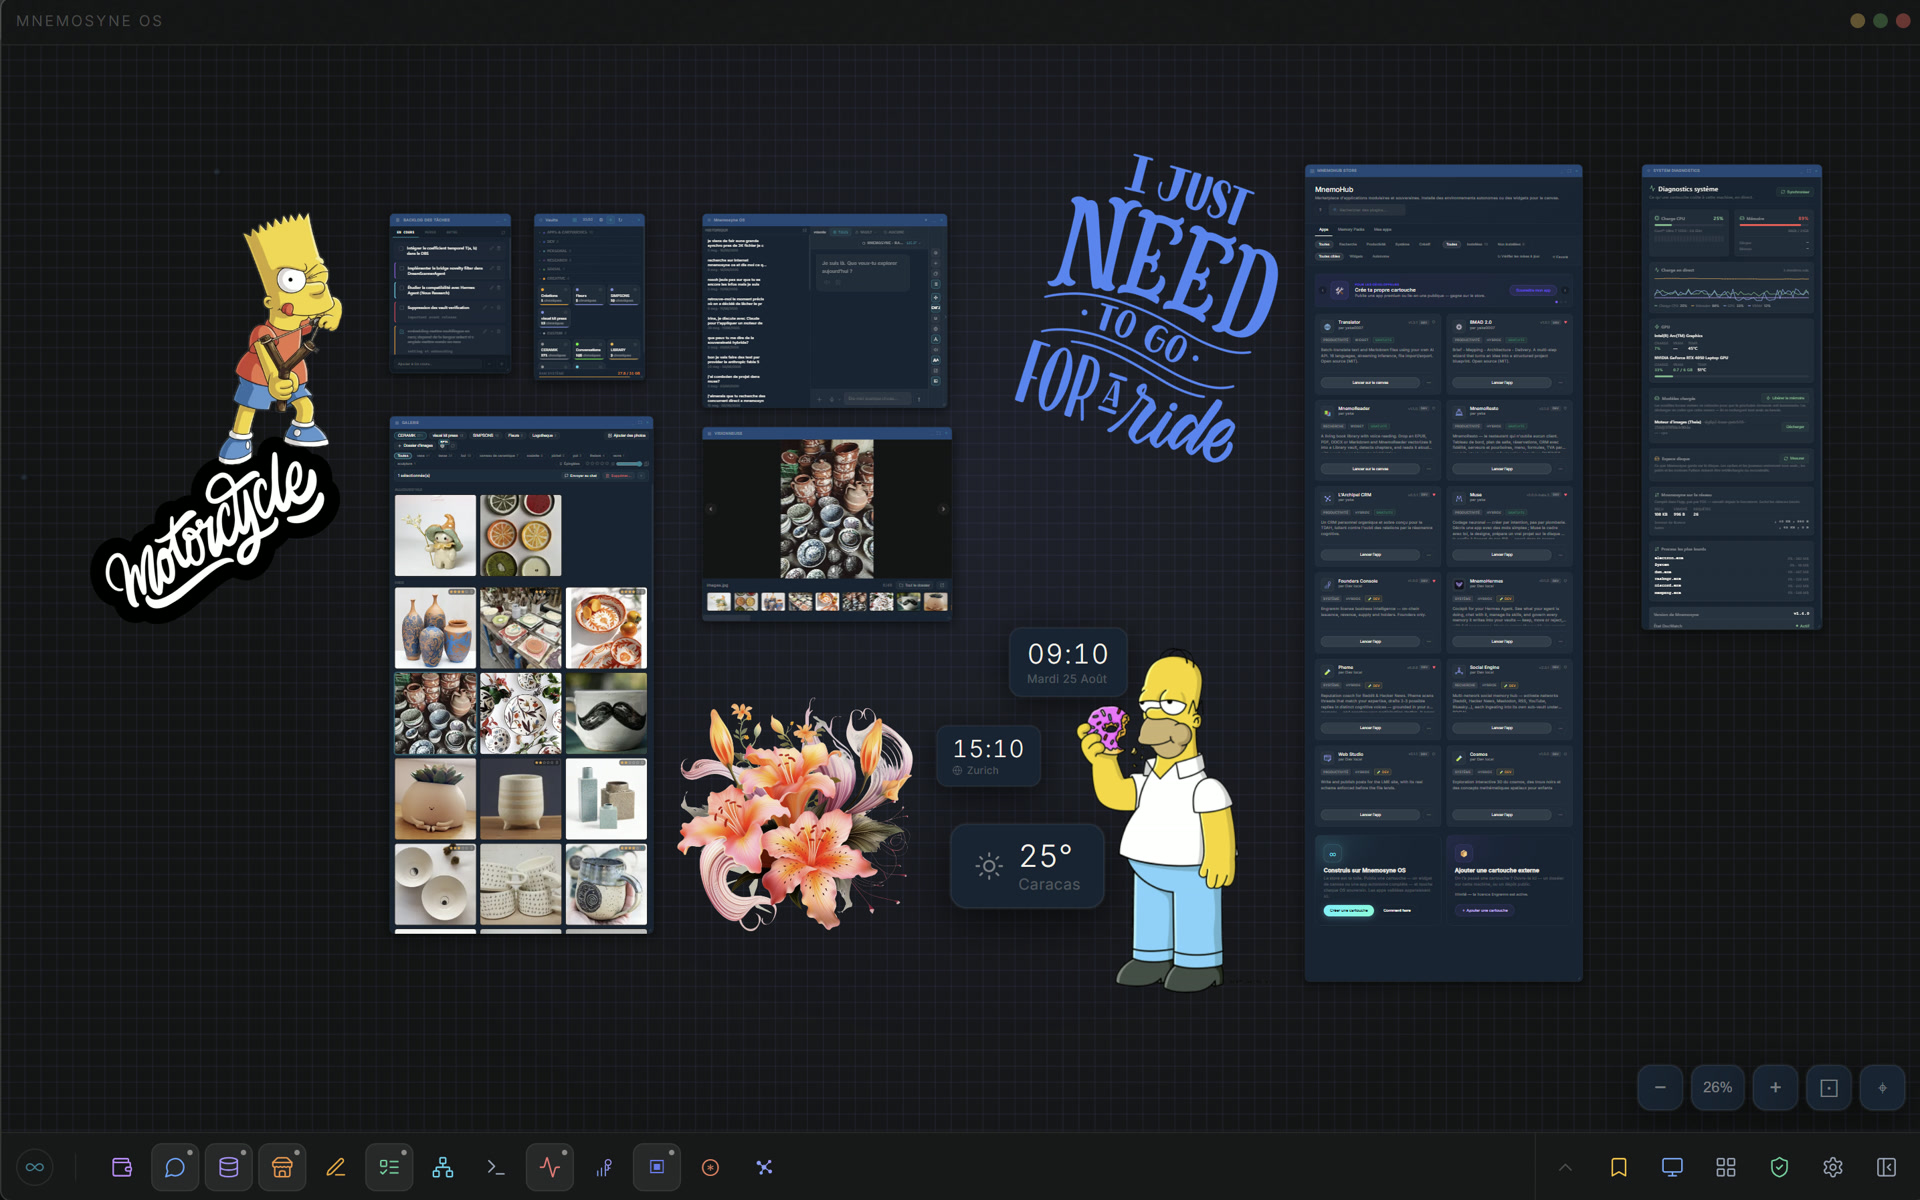Expand the SOCIAL group in Vaults
Image resolution: width=1920 pixels, height=1200 pixels.
(590, 269)
